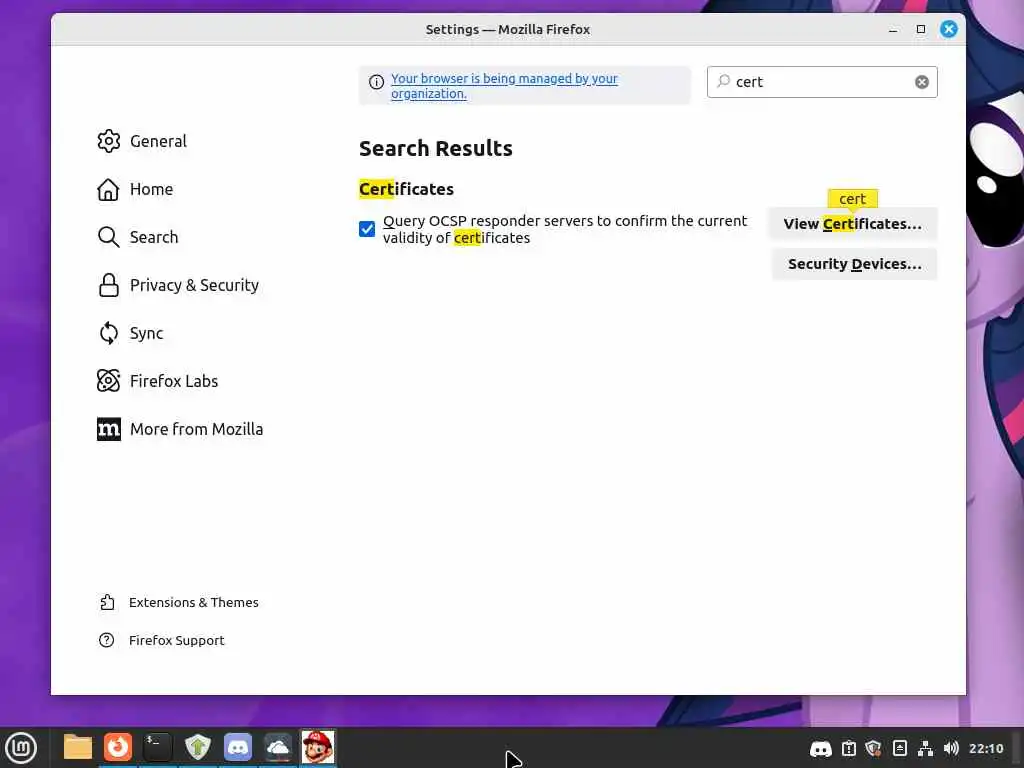Click the View Certificates button
This screenshot has width=1024, height=768.
pyautogui.click(x=853, y=224)
